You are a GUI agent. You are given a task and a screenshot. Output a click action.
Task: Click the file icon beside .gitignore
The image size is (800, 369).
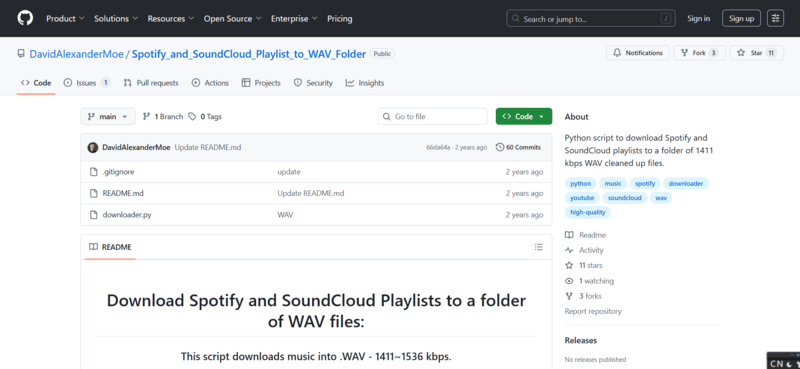pyautogui.click(x=93, y=172)
